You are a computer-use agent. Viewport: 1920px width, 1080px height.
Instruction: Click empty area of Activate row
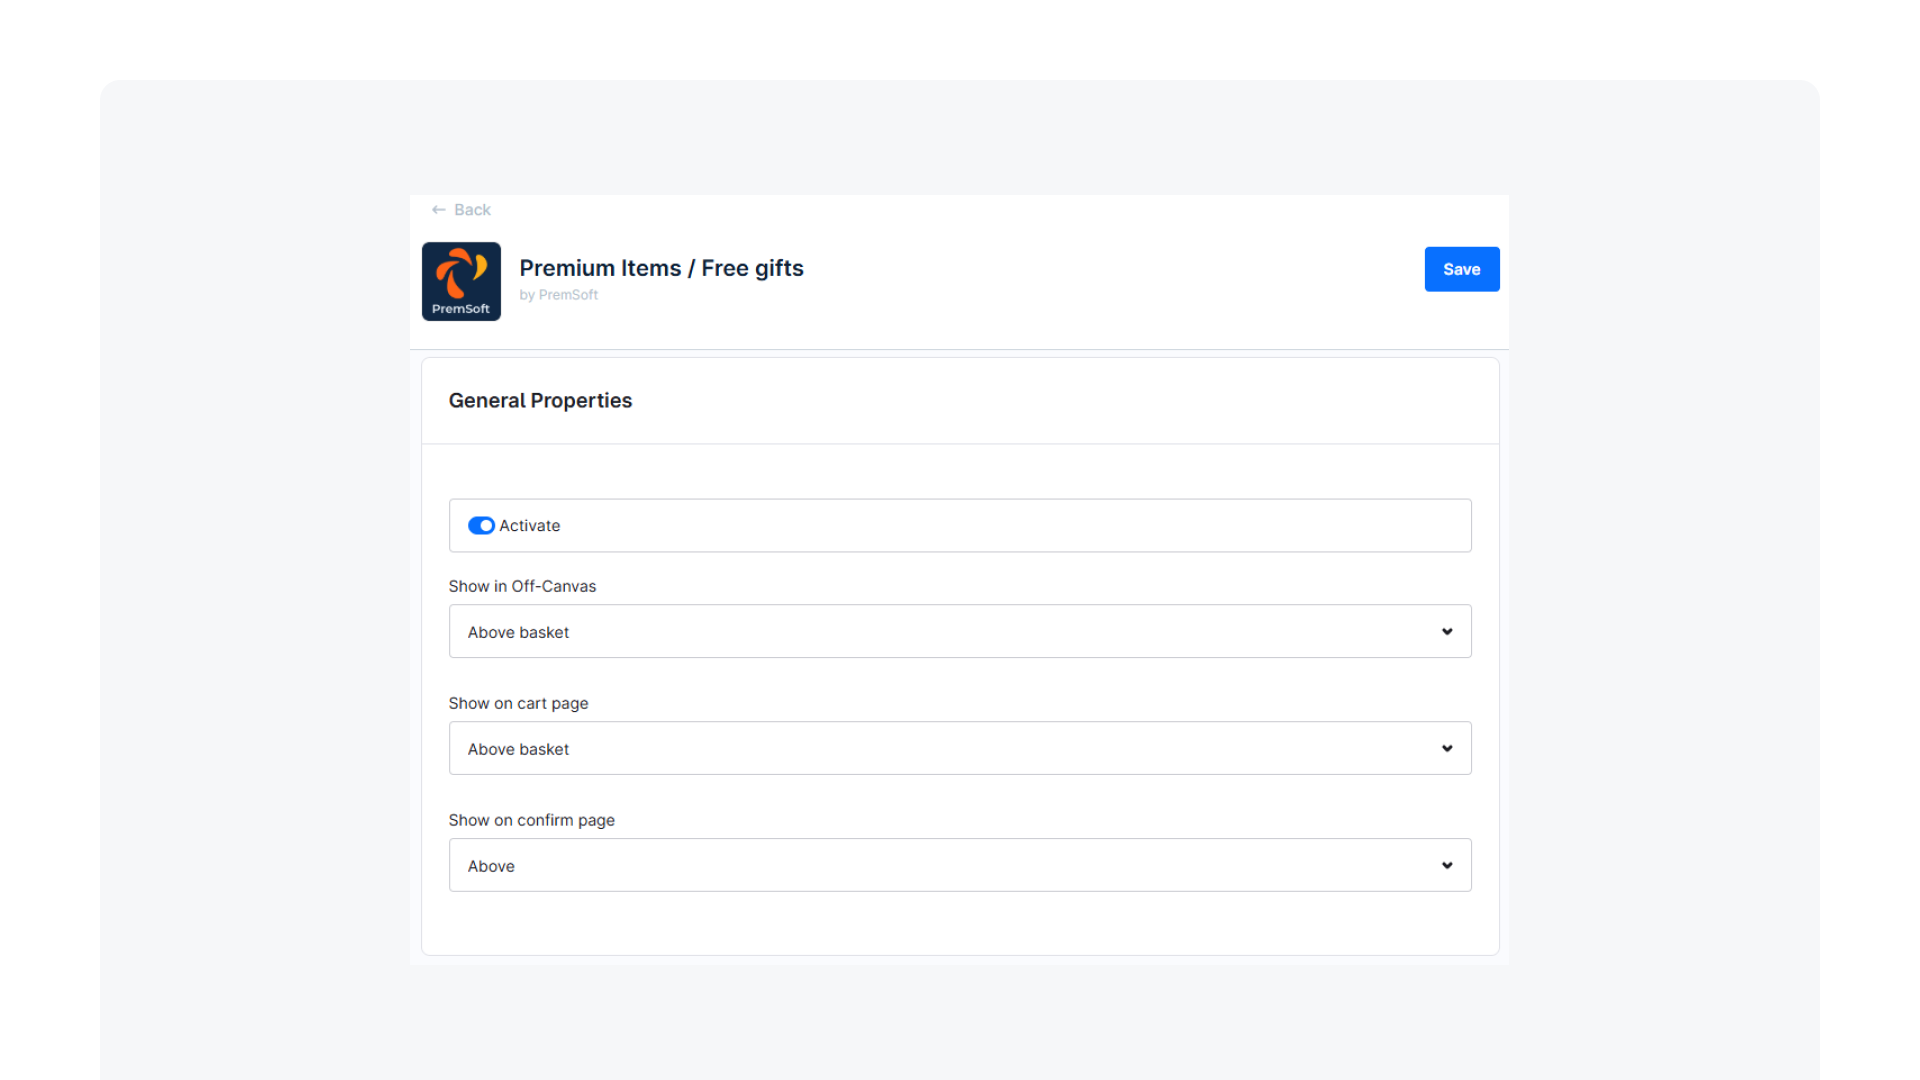[1000, 526]
